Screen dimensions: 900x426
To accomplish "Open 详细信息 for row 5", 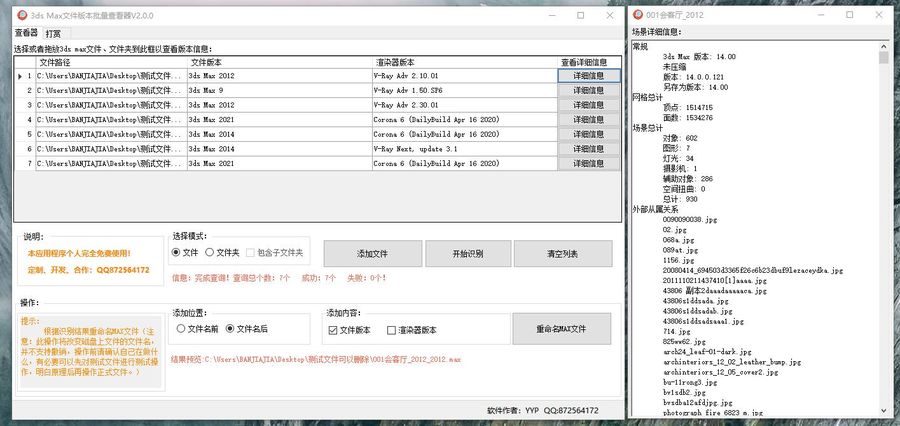I will (x=588, y=134).
